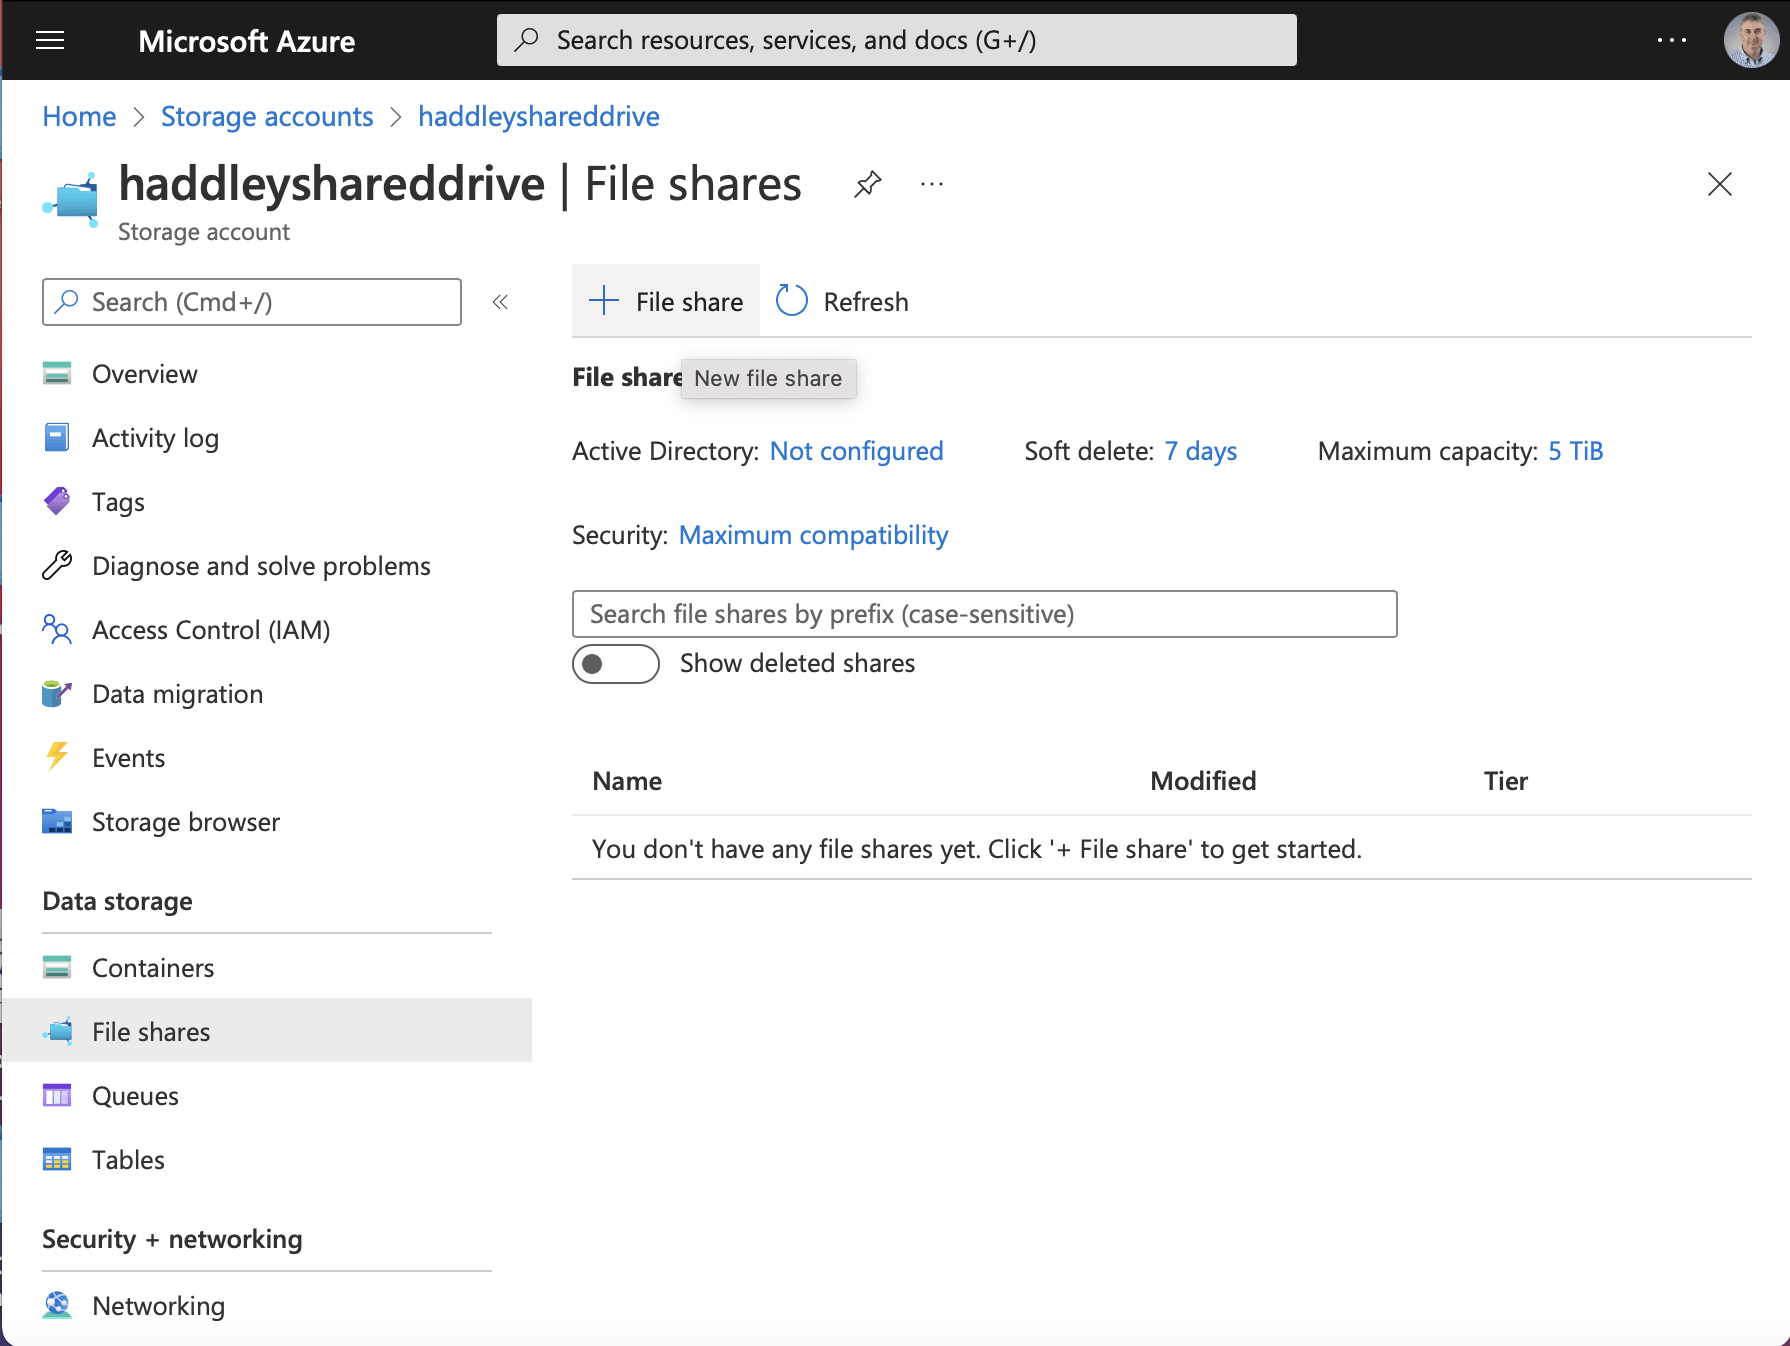Click Storage accounts breadcrumb link
1790x1346 pixels.
point(267,116)
